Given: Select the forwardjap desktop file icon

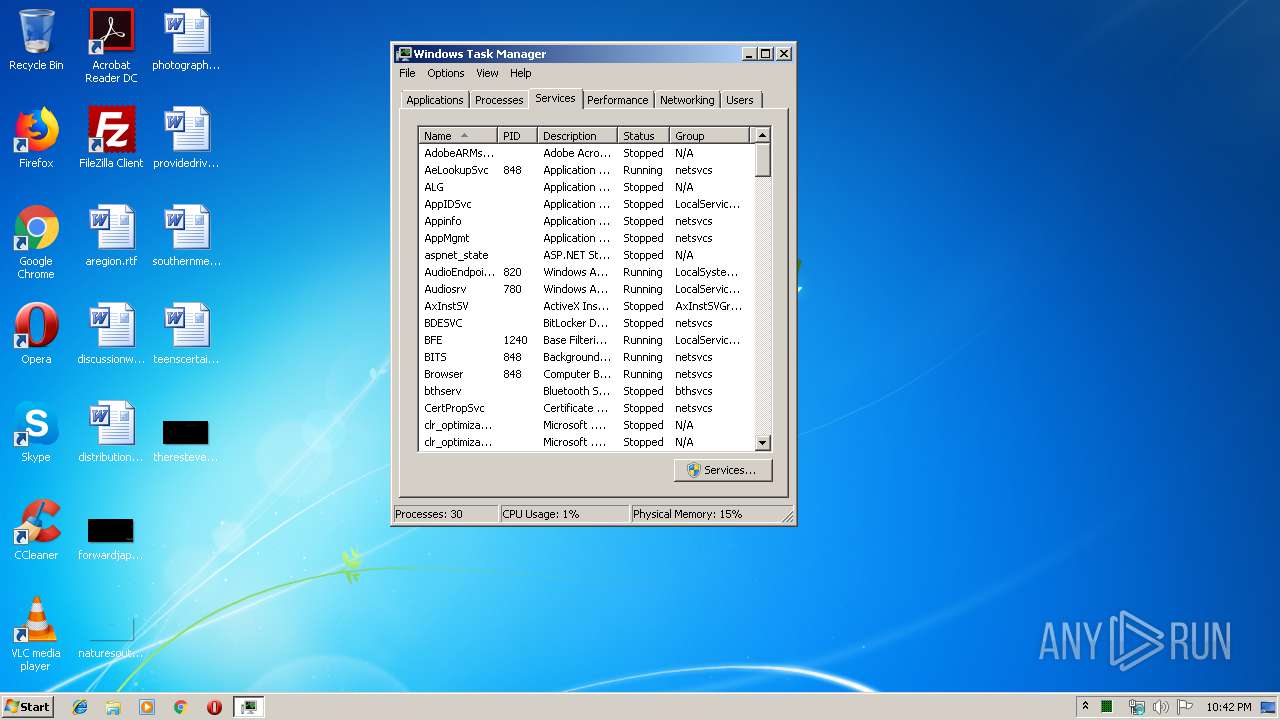Looking at the screenshot, I should (x=111, y=538).
